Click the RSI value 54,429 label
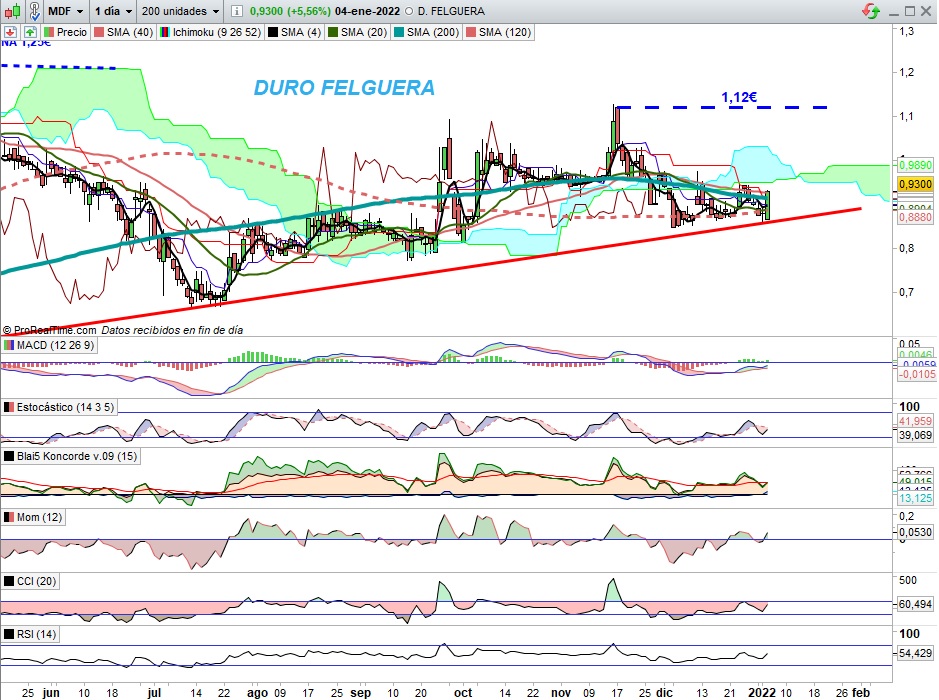Screen dimensions: 939x700 916,653
